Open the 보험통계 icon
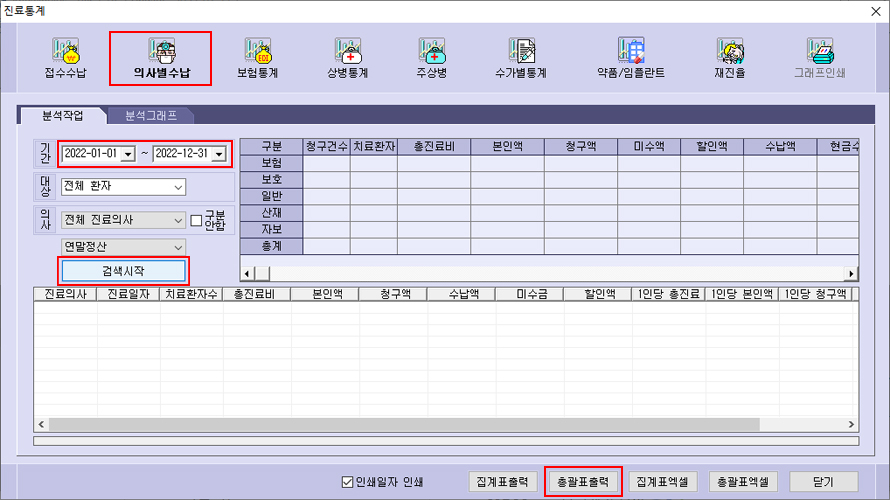The image size is (890, 500). pyautogui.click(x=257, y=57)
